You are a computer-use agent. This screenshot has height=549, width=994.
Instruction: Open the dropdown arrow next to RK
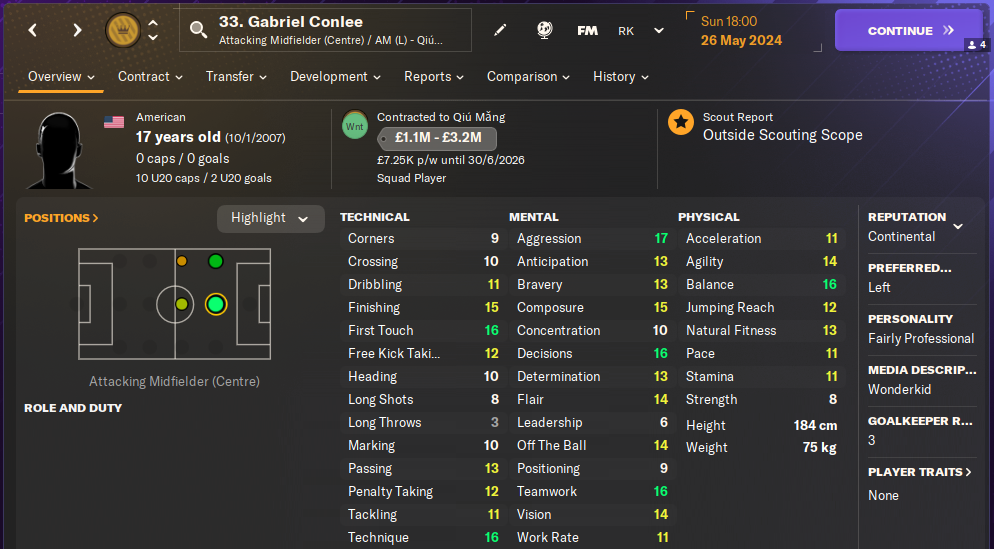659,31
